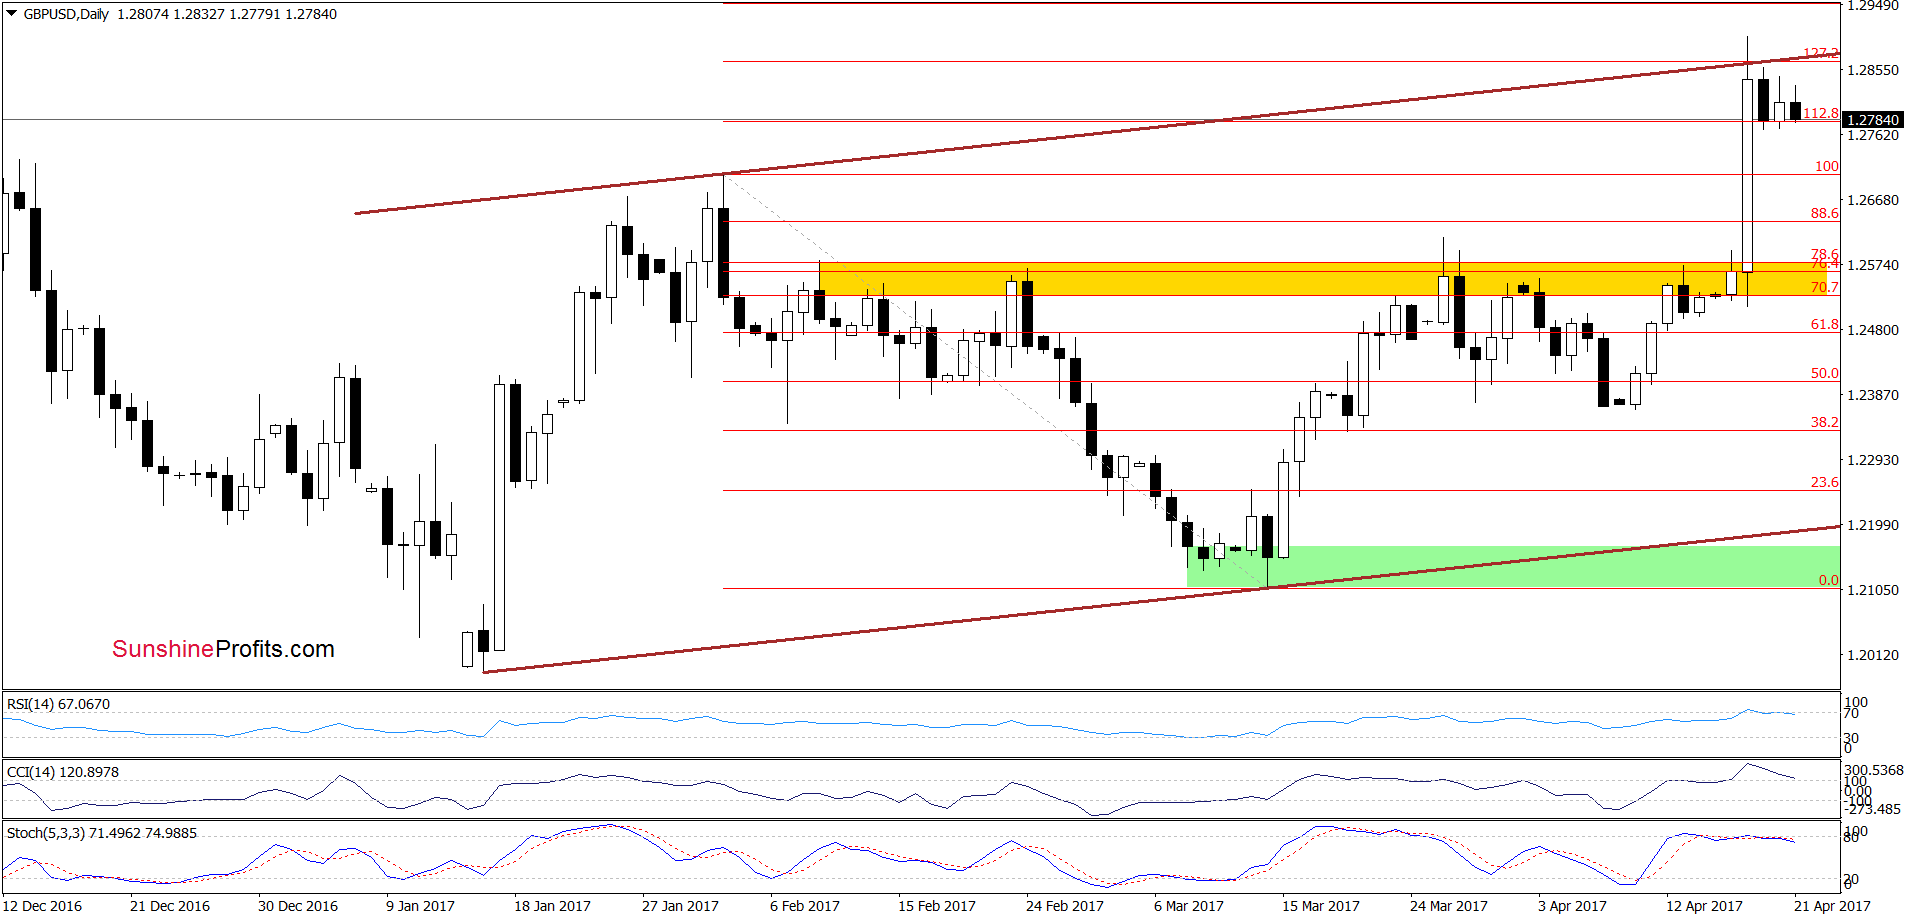Click the 21 Dec 2016 date label
The image size is (1908, 920).
pos(170,907)
